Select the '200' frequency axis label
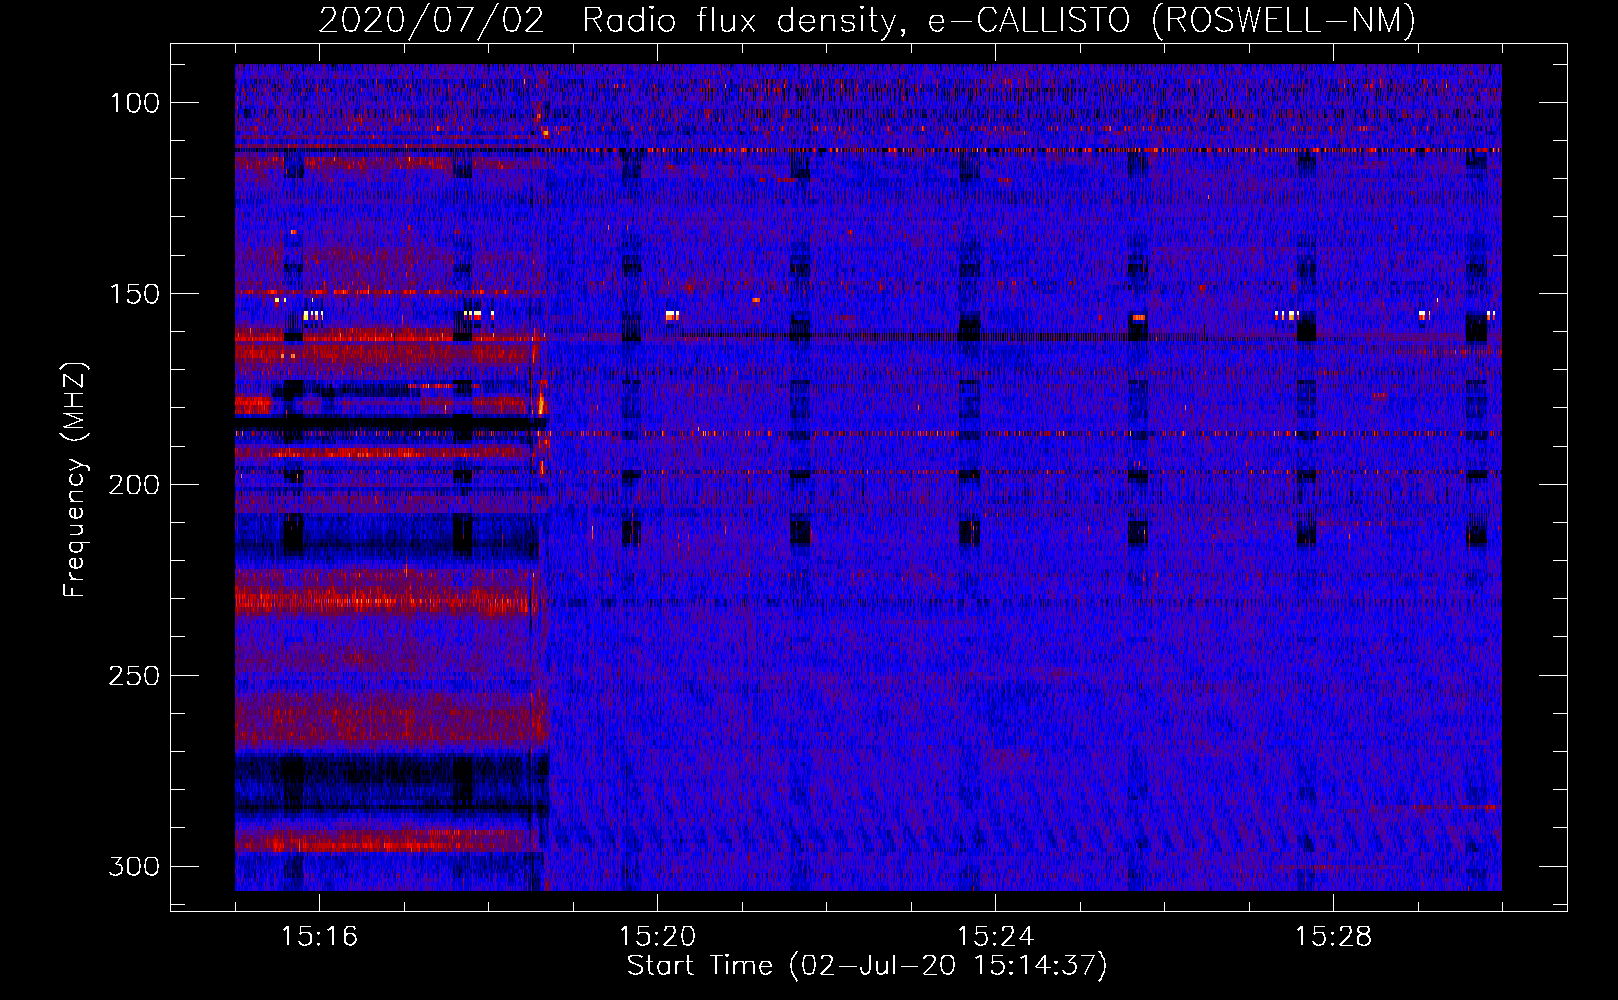Viewport: 1618px width, 1000px height. click(x=134, y=485)
